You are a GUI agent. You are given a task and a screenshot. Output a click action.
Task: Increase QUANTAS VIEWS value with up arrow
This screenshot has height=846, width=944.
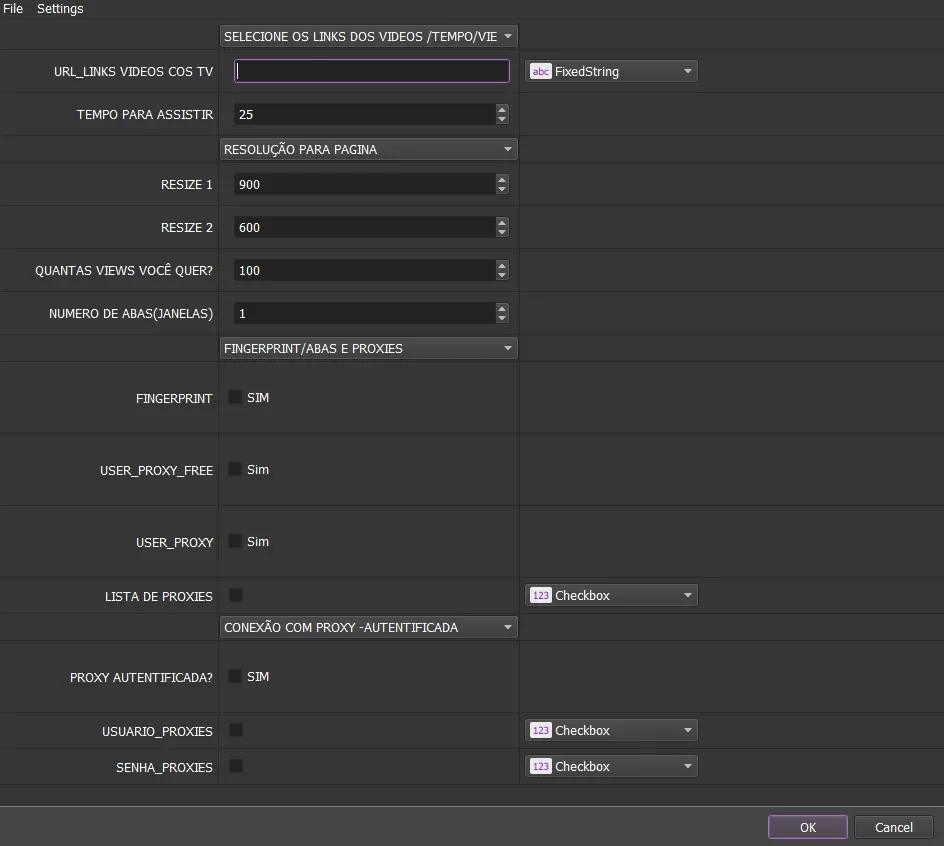(x=502, y=266)
